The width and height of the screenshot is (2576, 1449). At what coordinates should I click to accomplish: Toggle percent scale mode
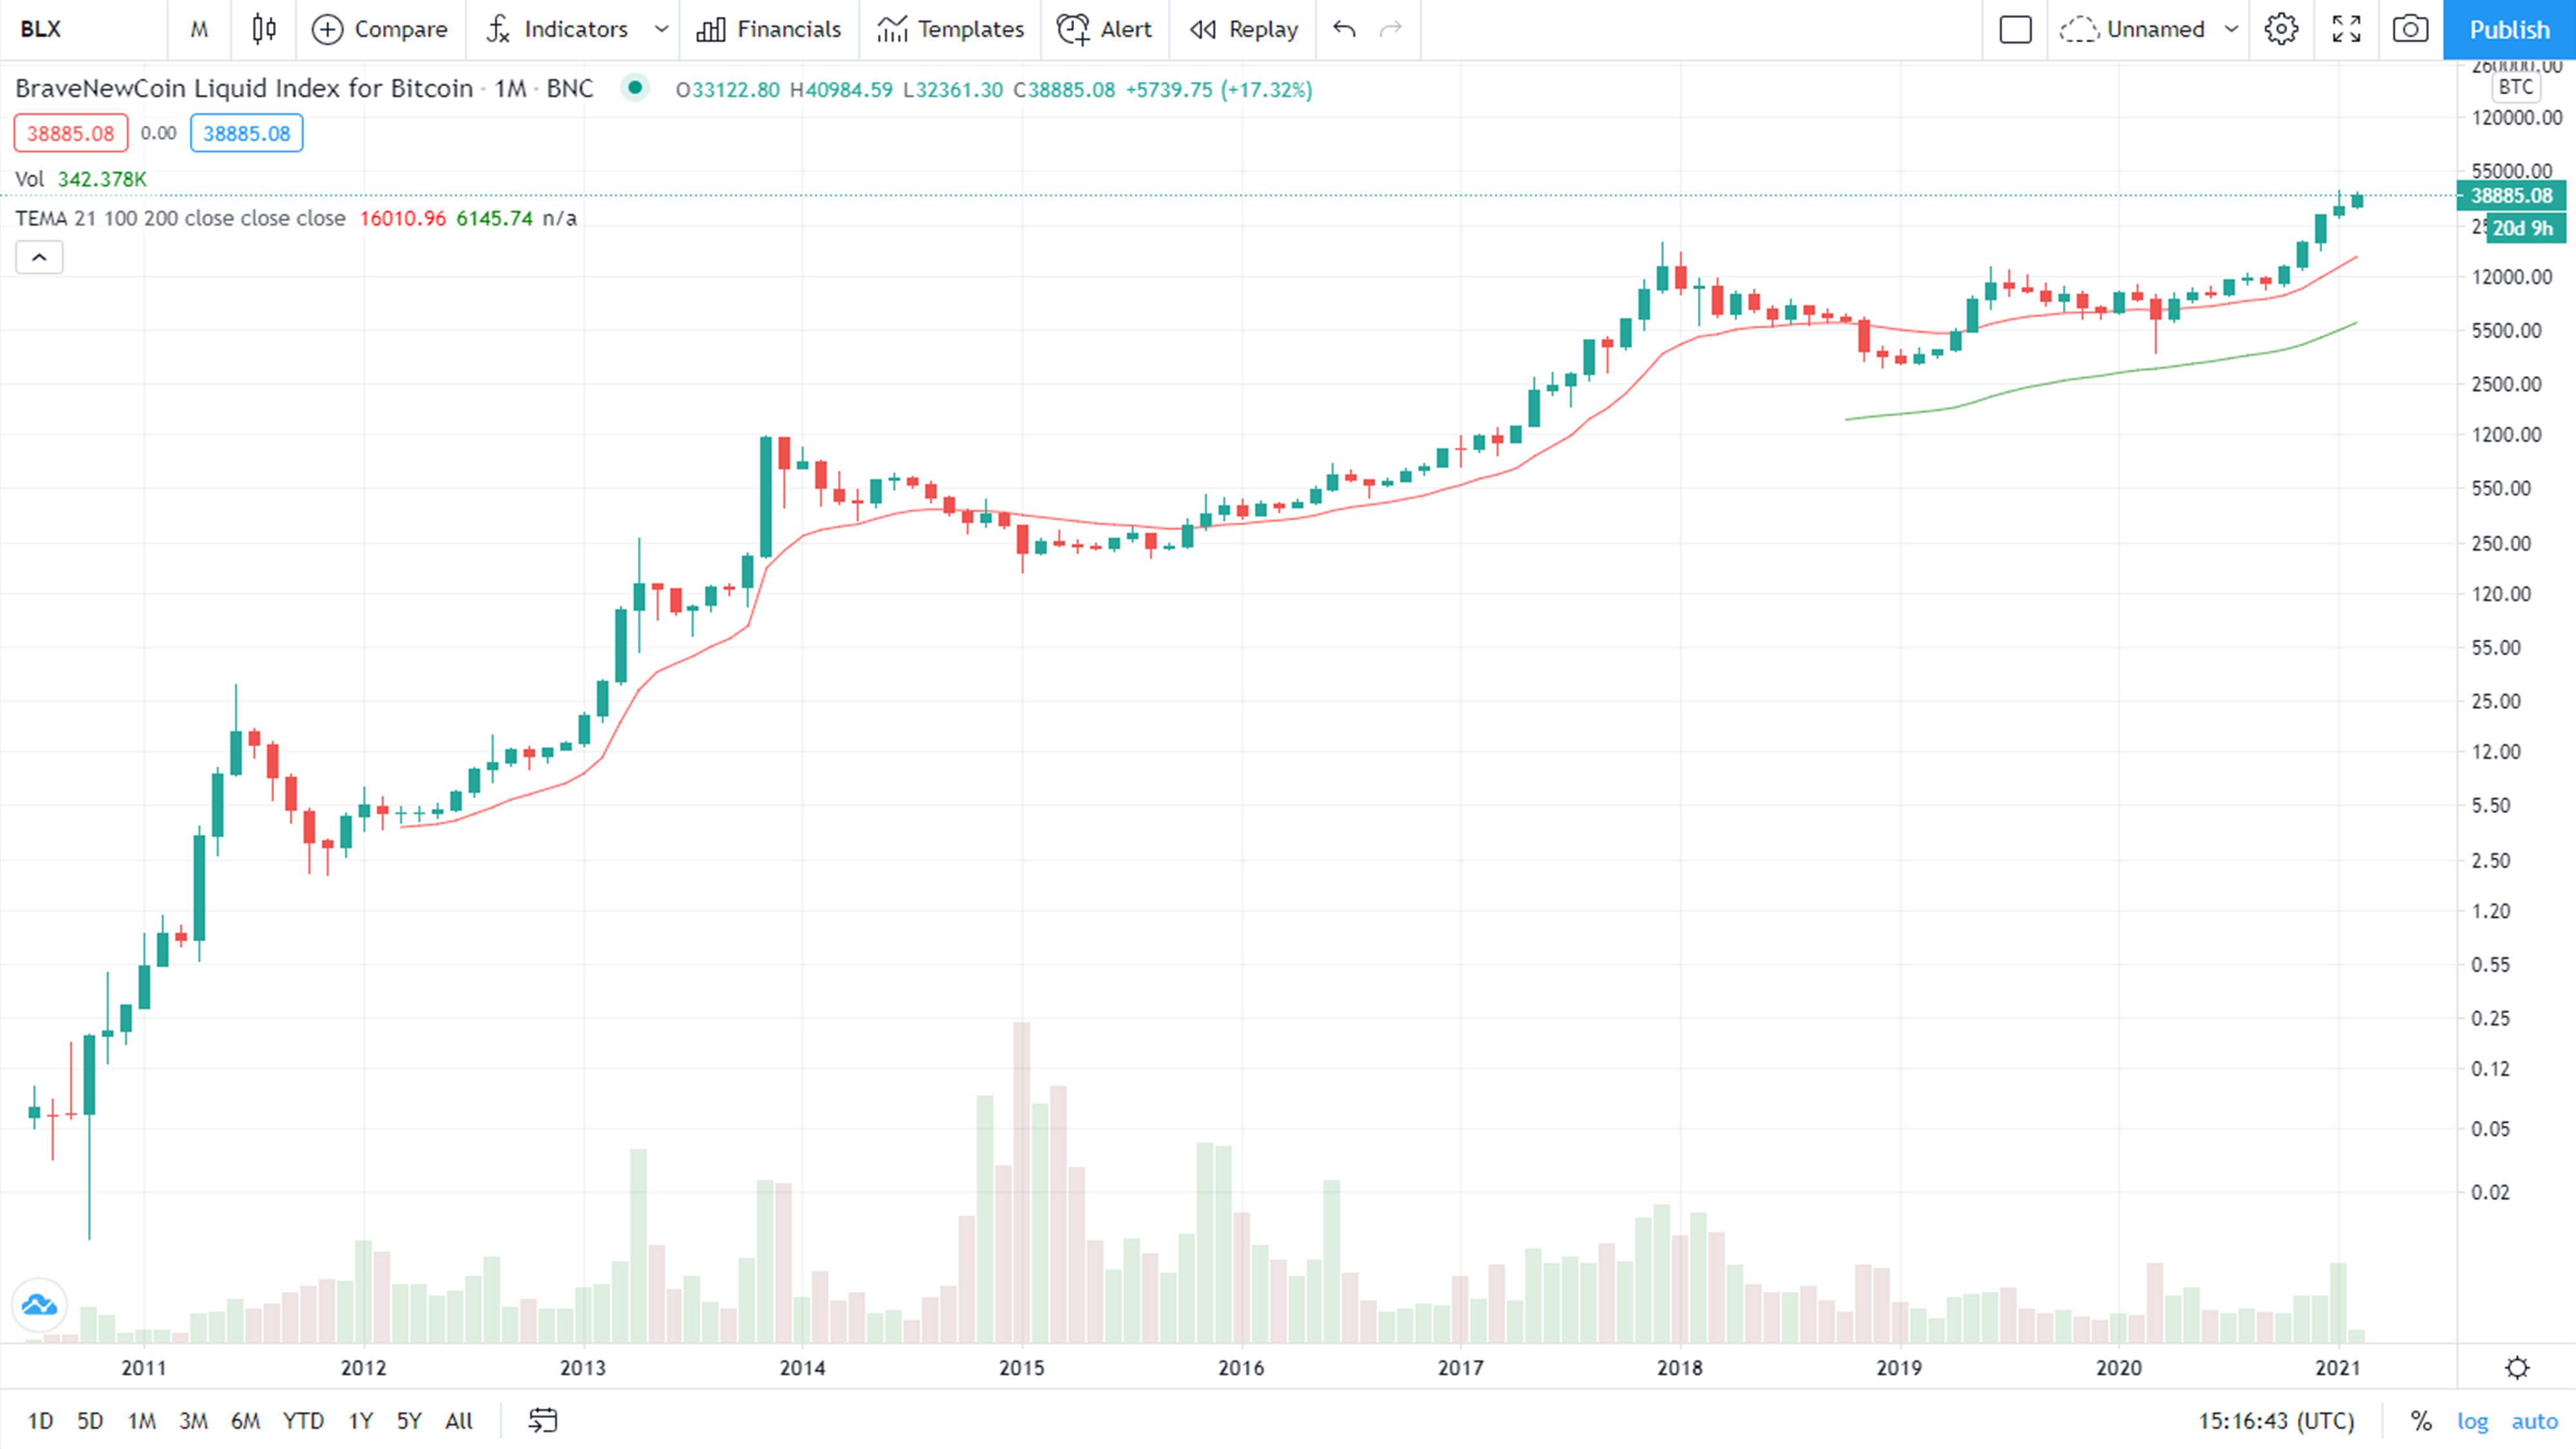pyautogui.click(x=2420, y=1421)
